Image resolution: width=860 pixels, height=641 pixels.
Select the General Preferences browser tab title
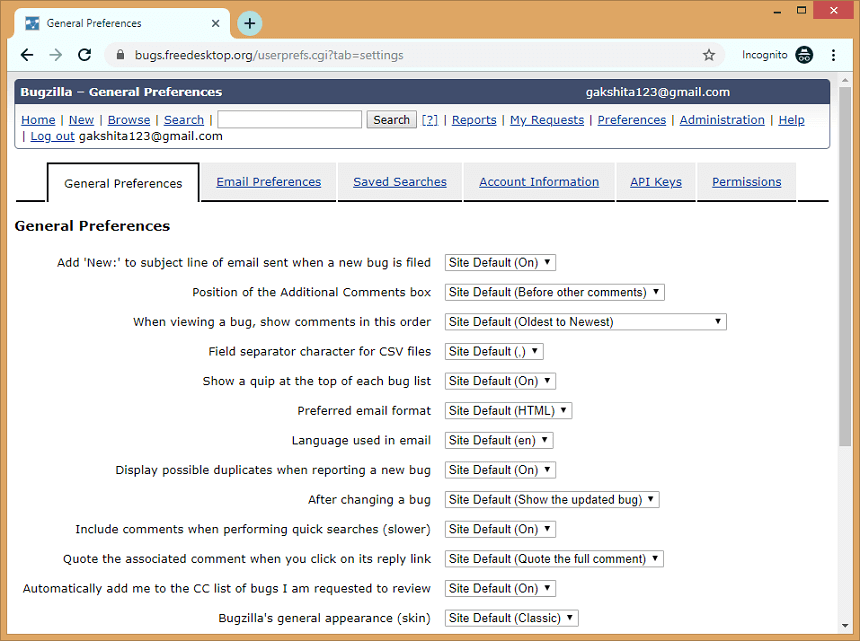point(94,24)
